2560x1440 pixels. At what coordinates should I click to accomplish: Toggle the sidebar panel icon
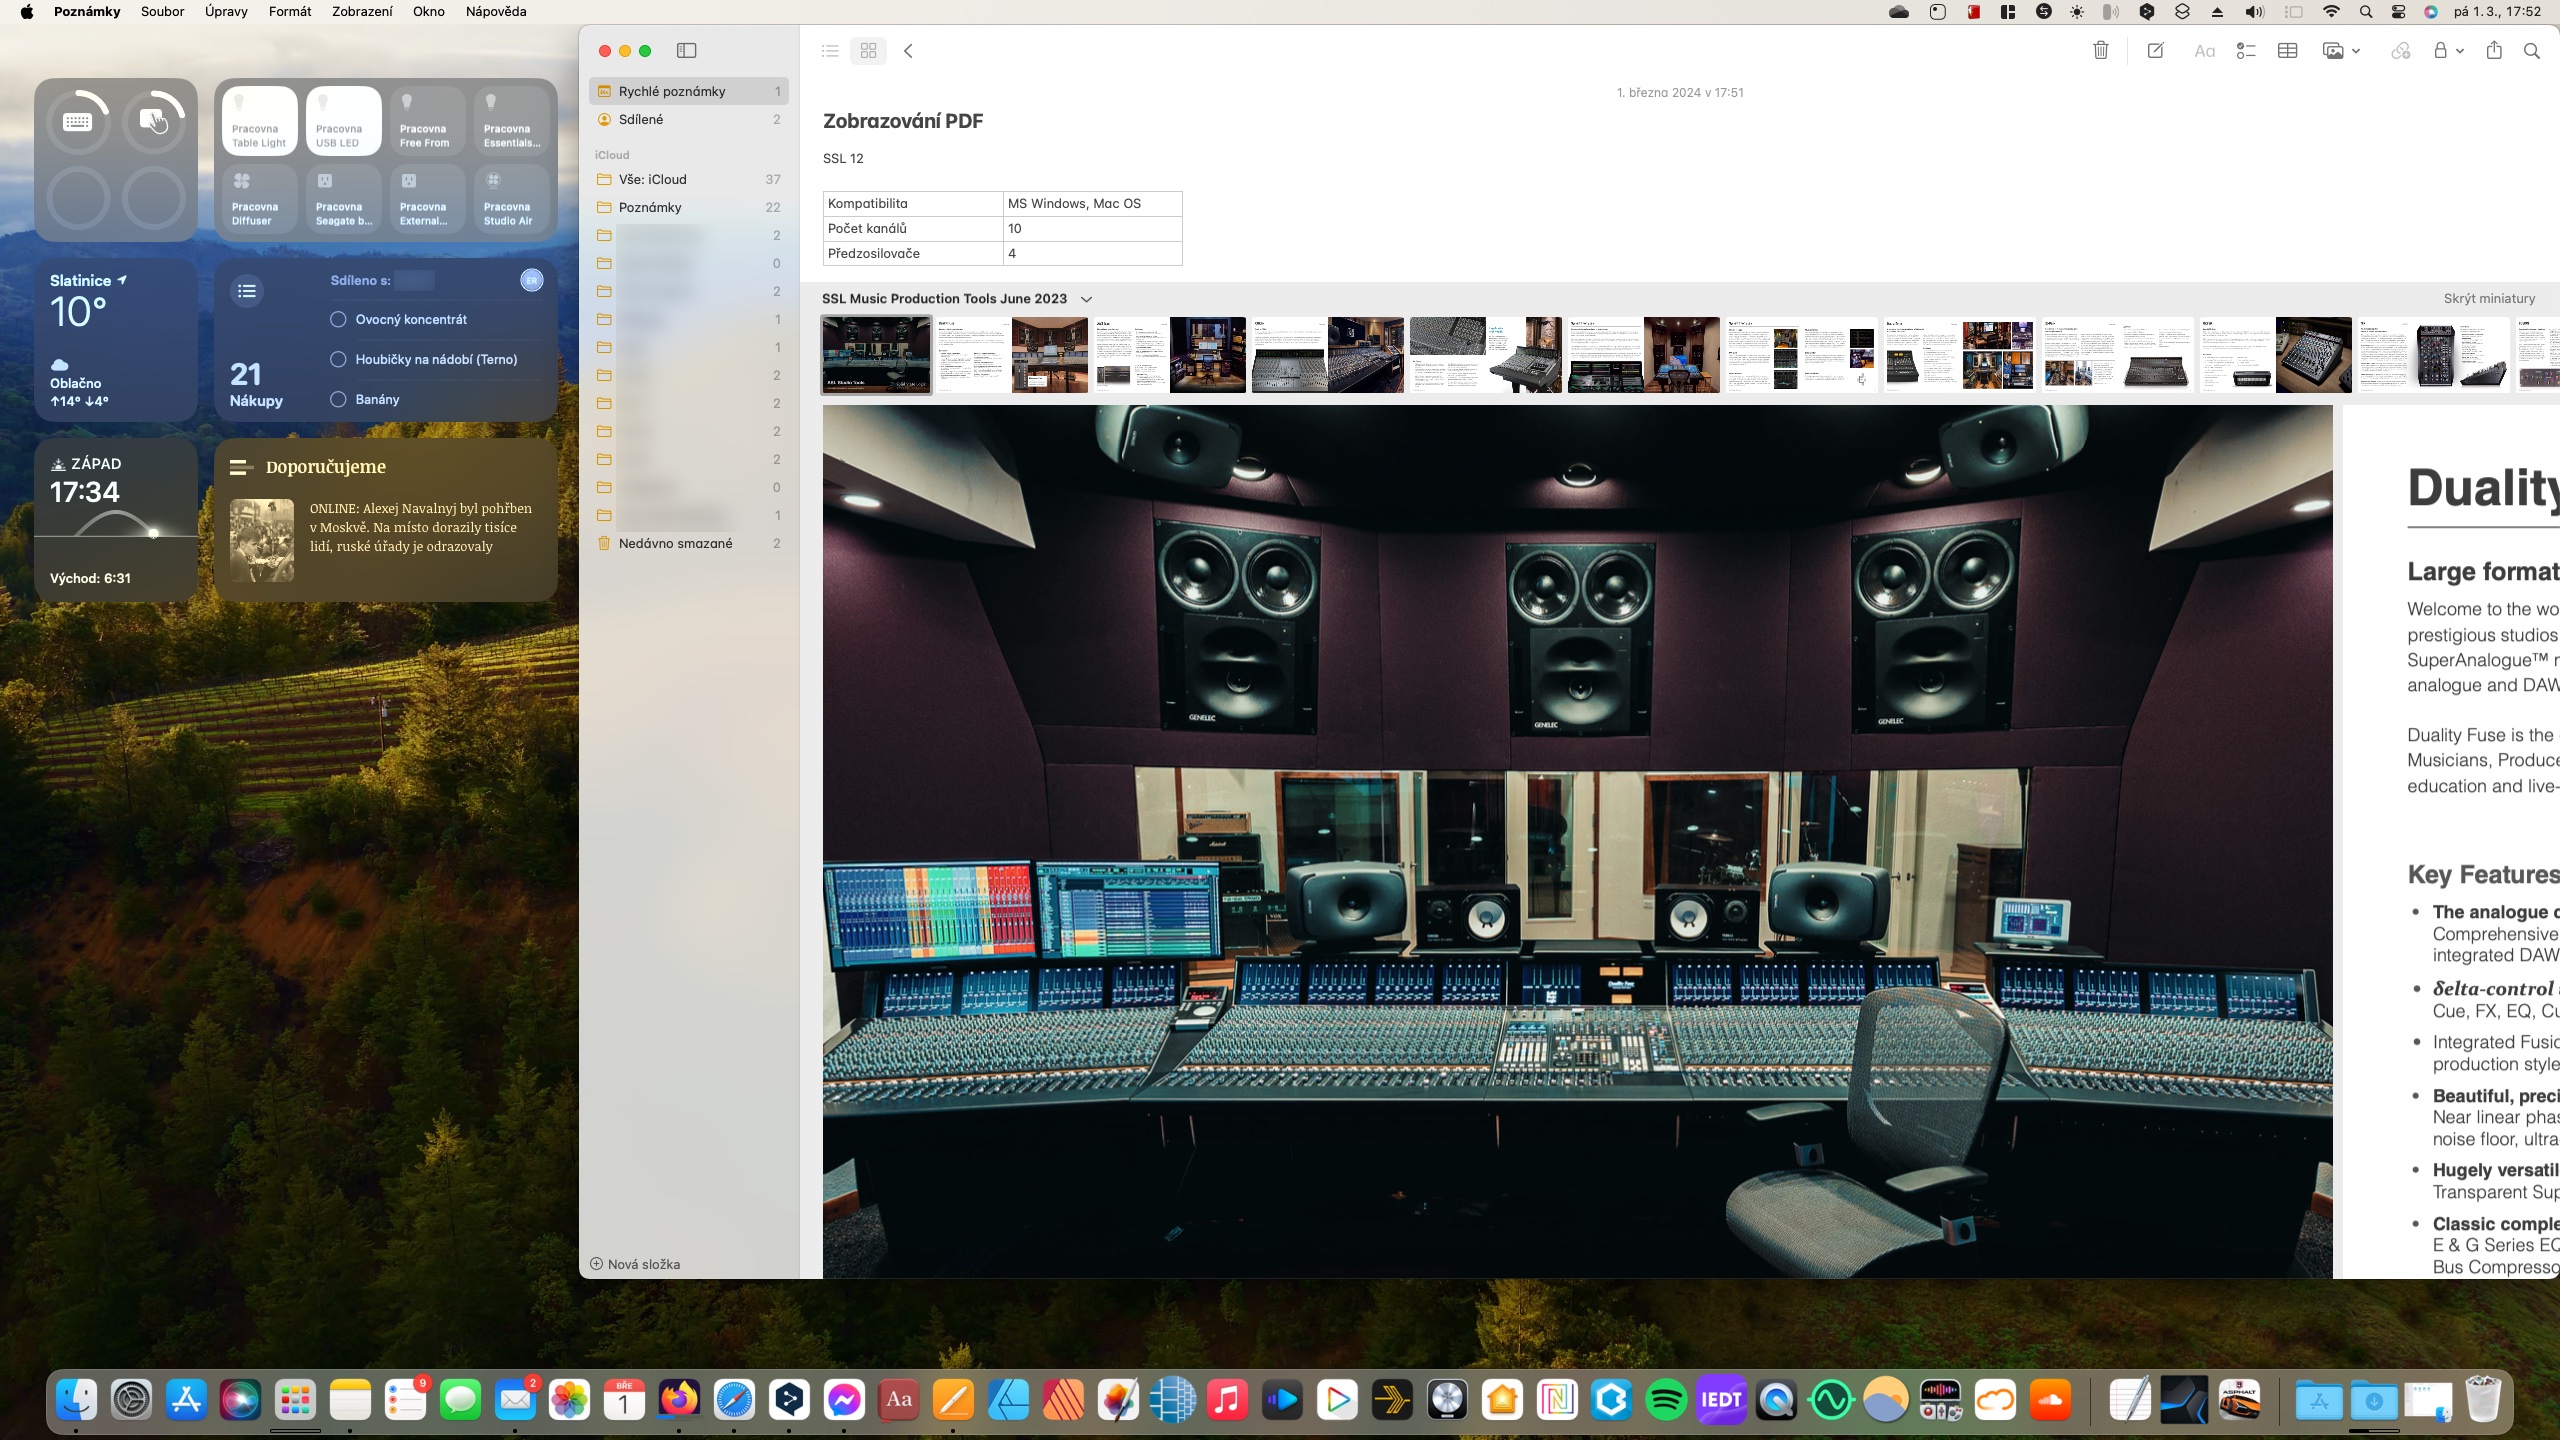(x=686, y=51)
